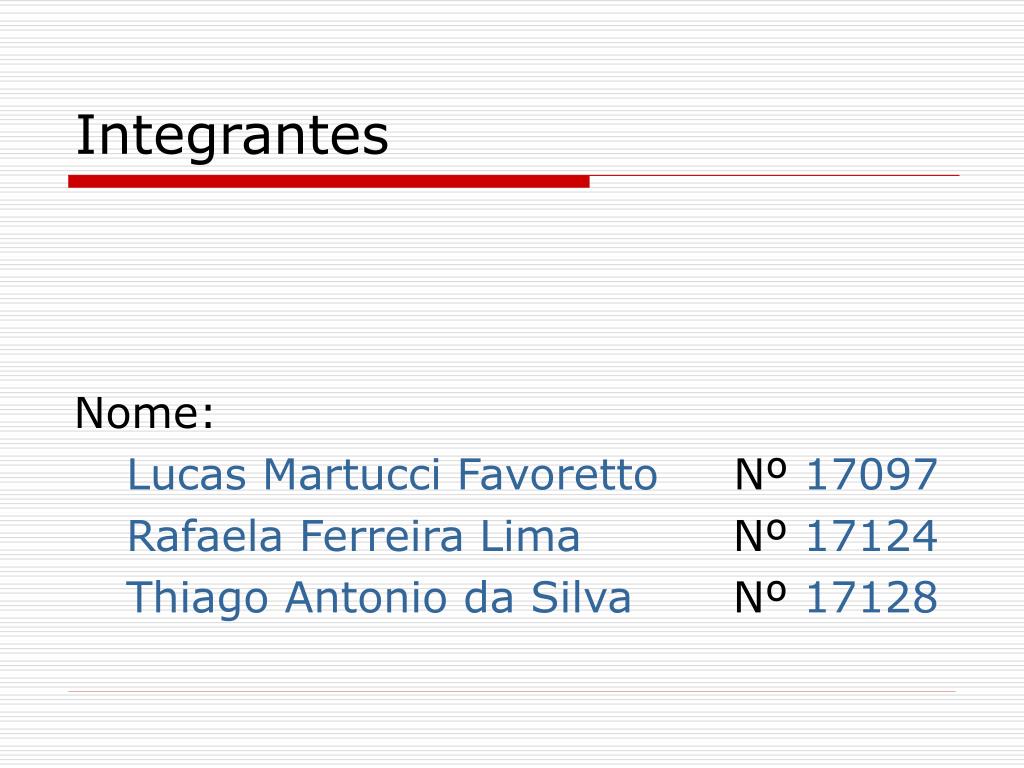
Task: Click the first name Rafaela
Action: tap(204, 536)
